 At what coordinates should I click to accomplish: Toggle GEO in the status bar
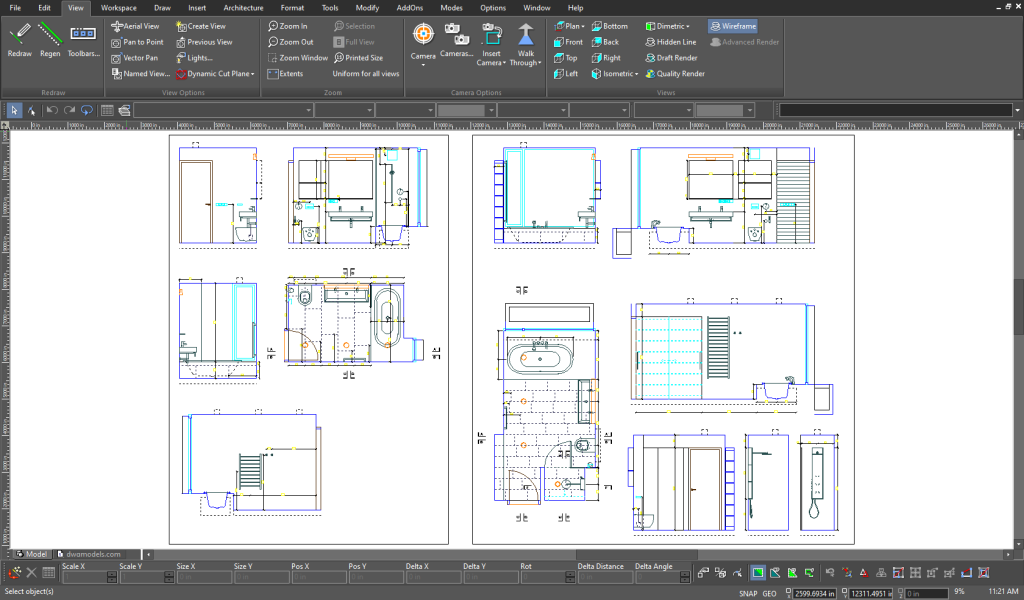[x=769, y=593]
